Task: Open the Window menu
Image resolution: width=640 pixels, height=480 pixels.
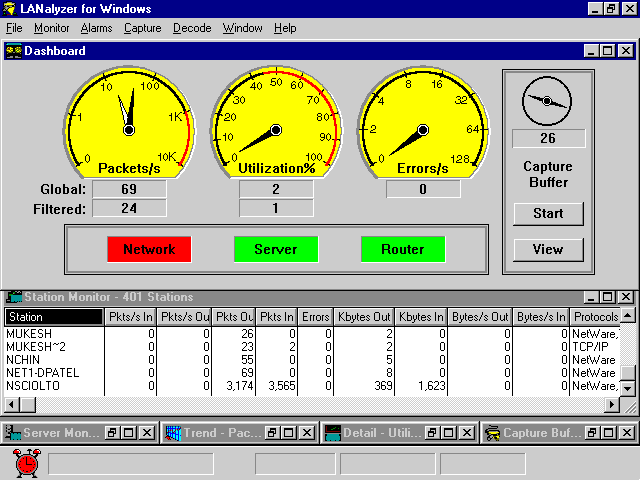Action: [242, 28]
